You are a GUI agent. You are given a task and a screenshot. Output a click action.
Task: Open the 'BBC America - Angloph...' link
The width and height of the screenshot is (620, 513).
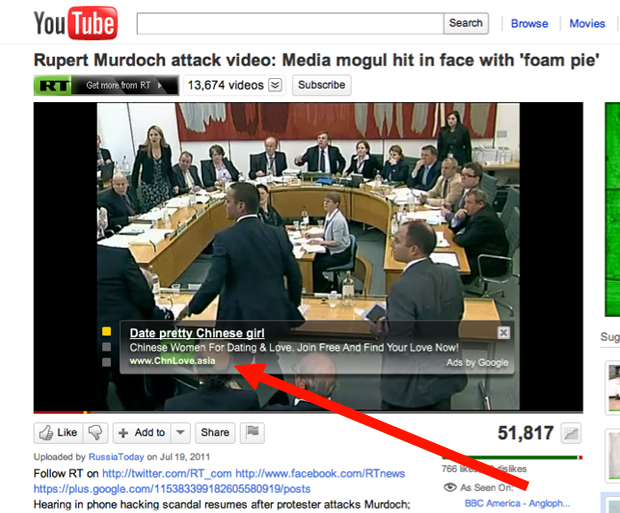click(517, 503)
